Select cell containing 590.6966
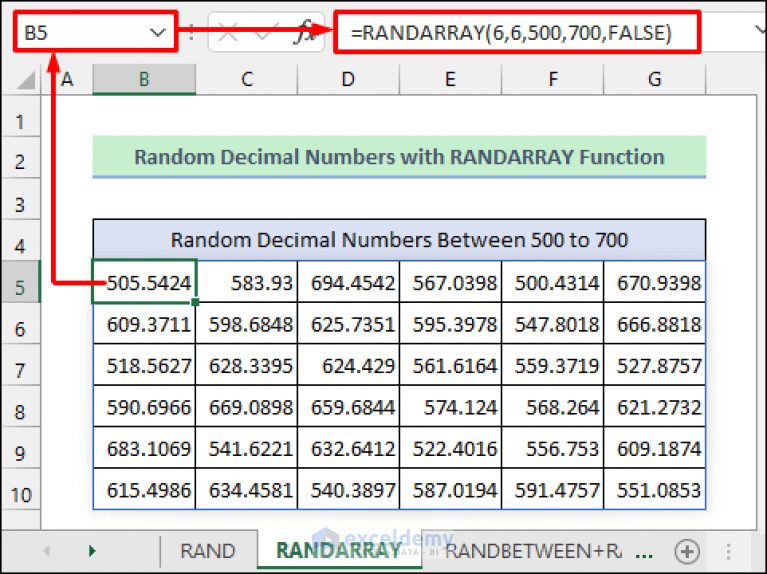 pyautogui.click(x=144, y=406)
